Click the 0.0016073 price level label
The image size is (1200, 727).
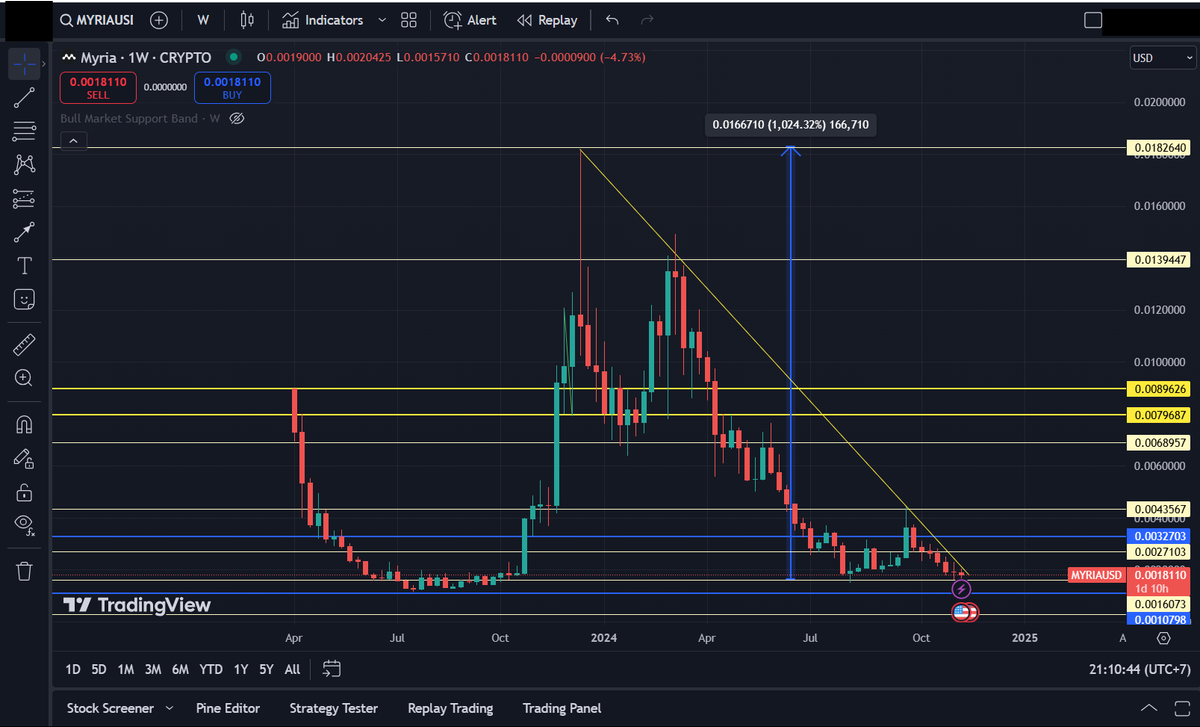[x=1158, y=604]
